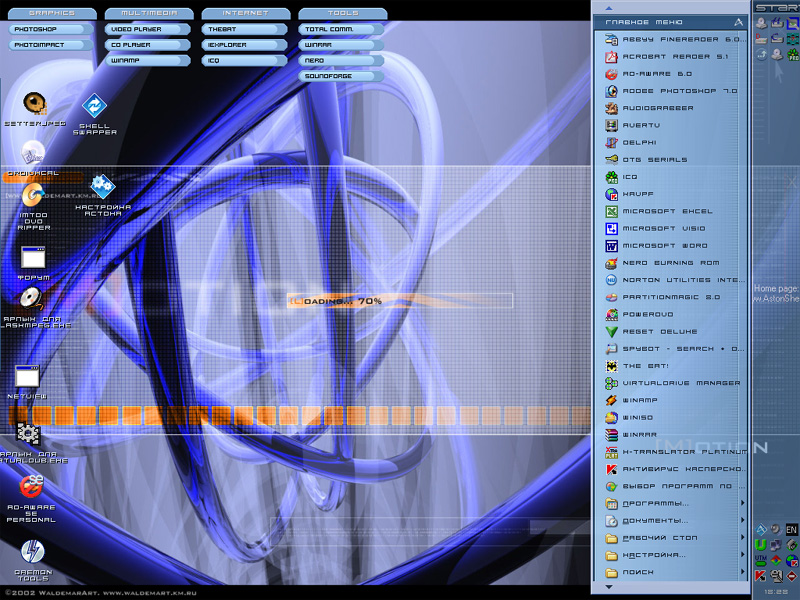This screenshot has height=600, width=800.
Task: Launch PowerDVD from the main menu
Action: 670,315
